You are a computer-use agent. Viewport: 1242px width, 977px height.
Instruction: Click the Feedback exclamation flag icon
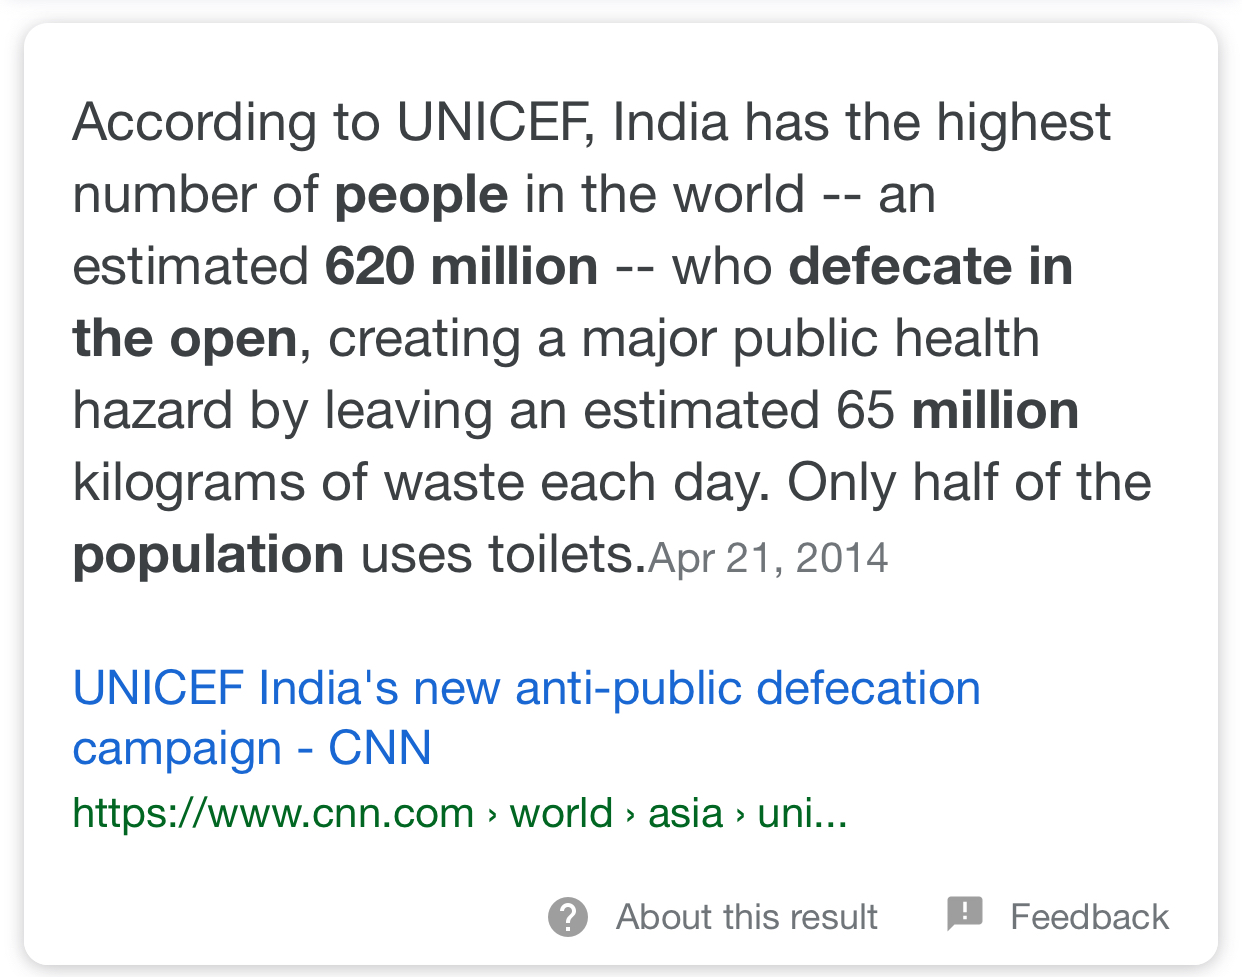[x=965, y=914]
